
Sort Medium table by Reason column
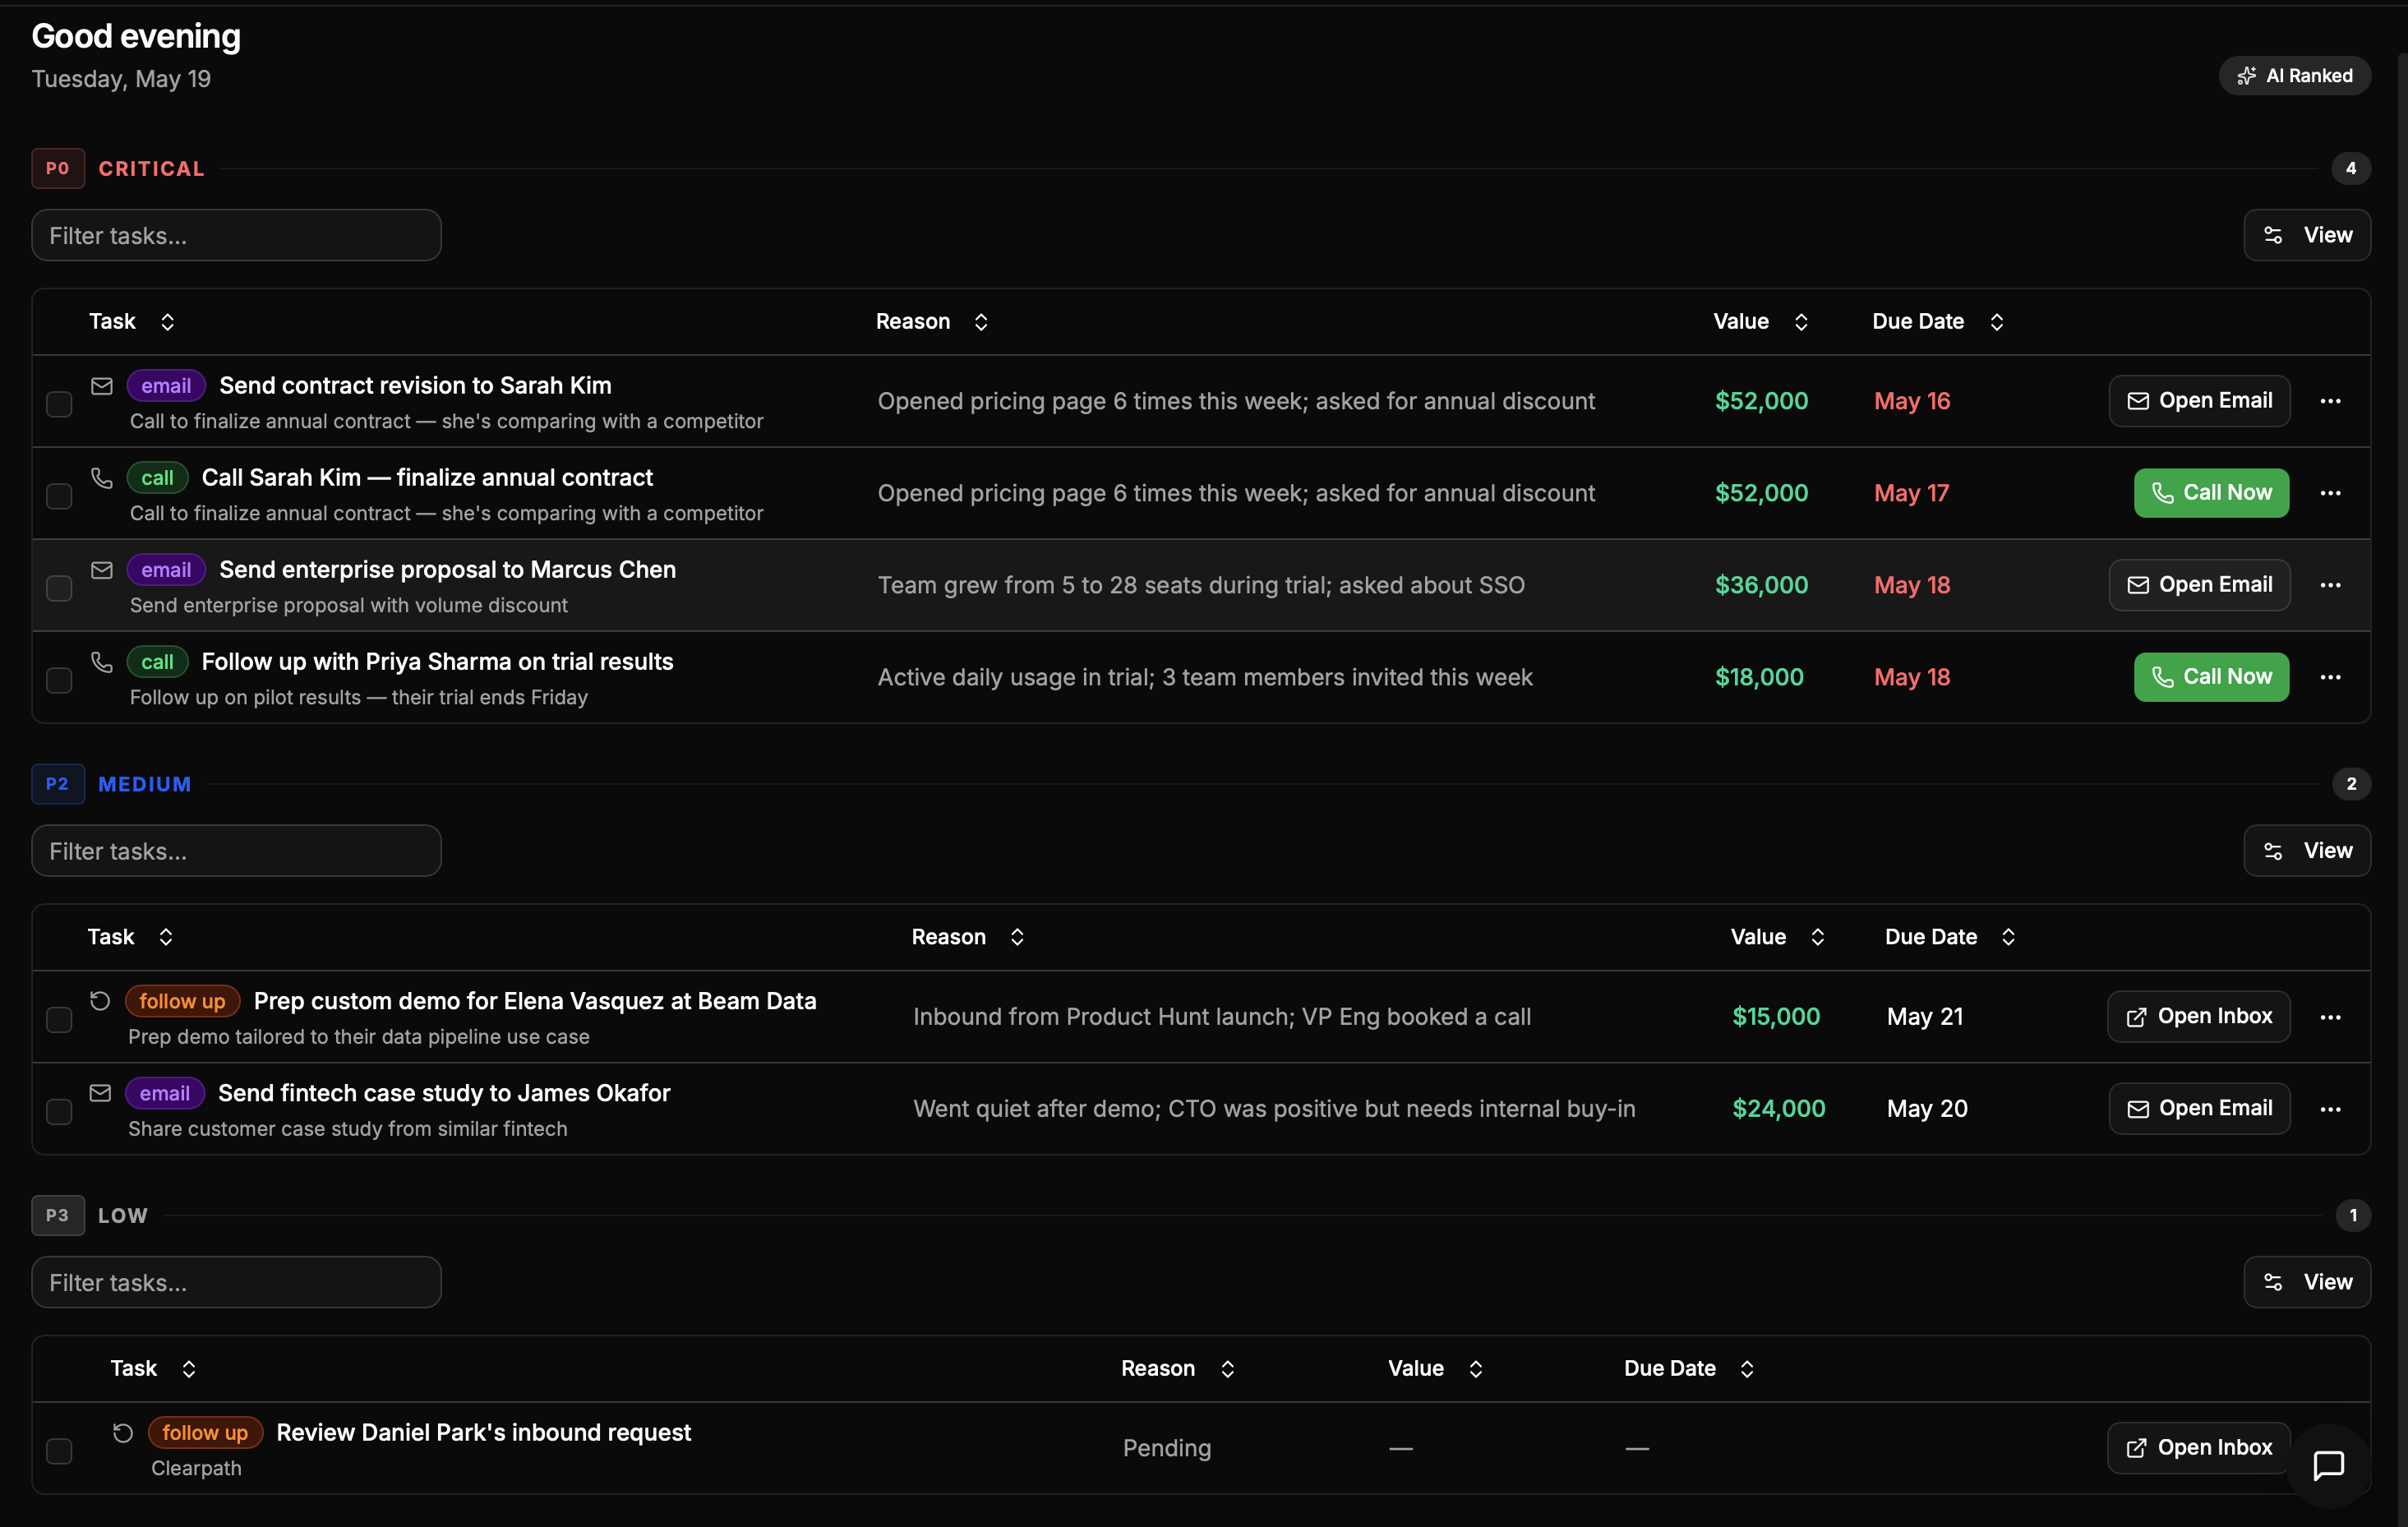click(968, 937)
